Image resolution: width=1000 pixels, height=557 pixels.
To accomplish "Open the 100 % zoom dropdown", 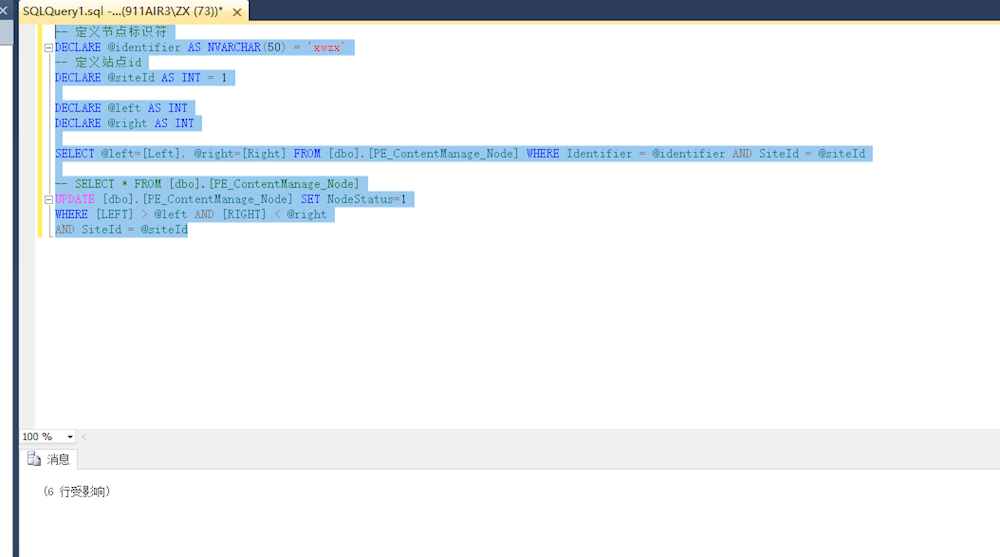I will [70, 437].
